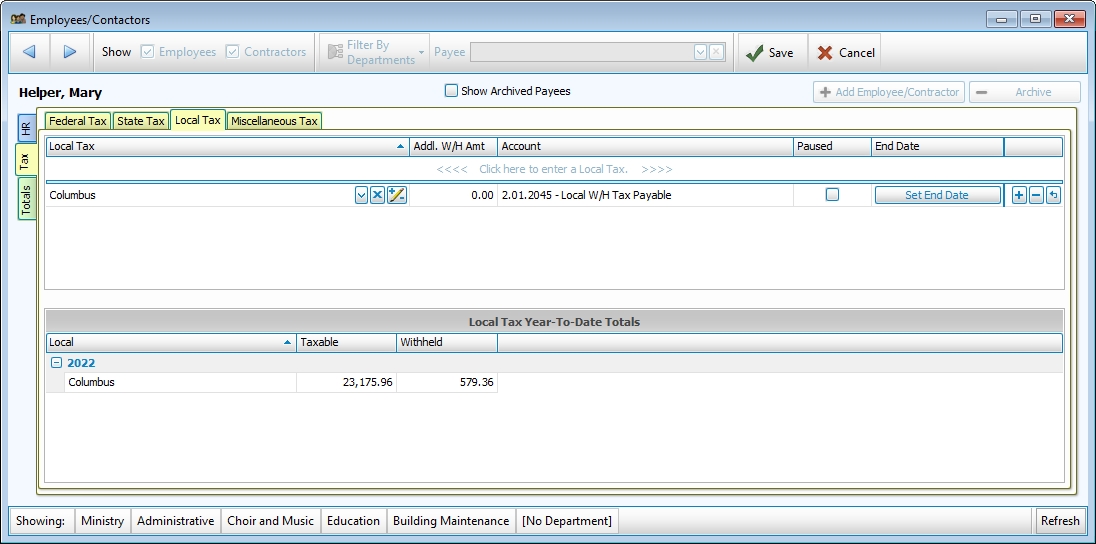Image resolution: width=1096 pixels, height=544 pixels.
Task: Select the vertical Totals side tab
Action: [27, 200]
